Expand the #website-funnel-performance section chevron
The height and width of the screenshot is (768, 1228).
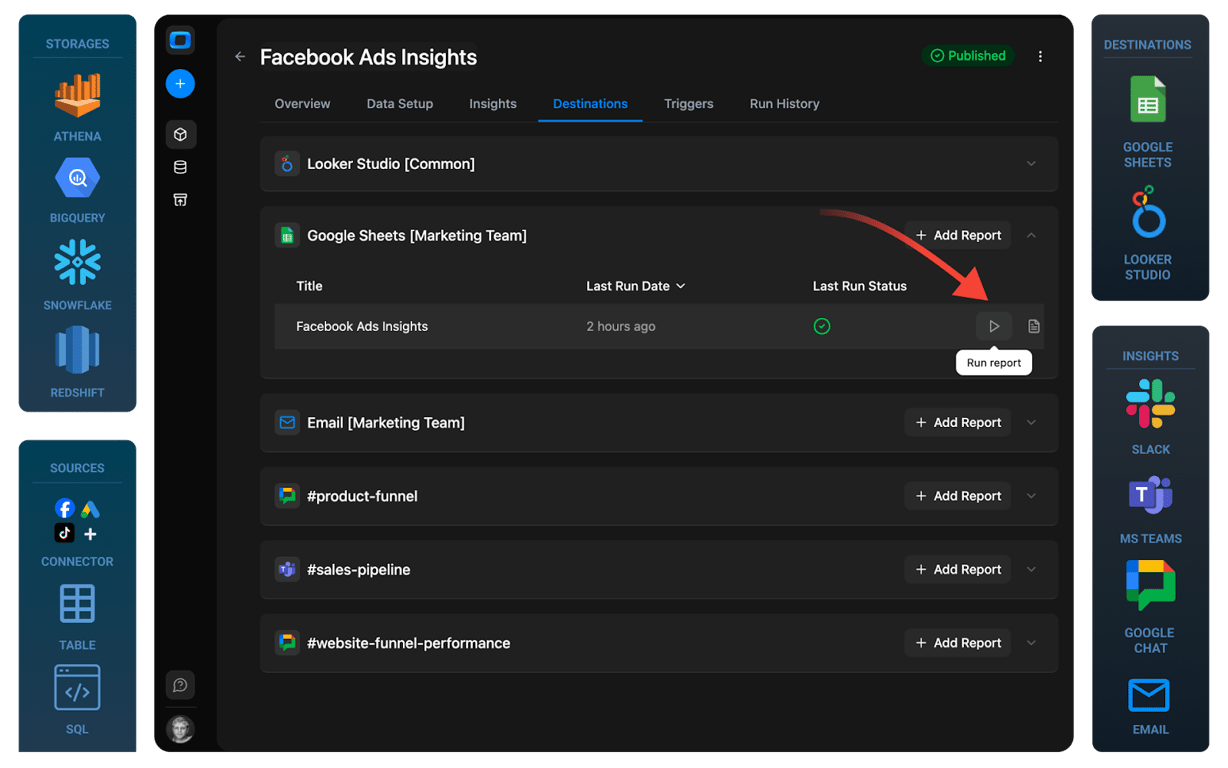pos(1031,643)
